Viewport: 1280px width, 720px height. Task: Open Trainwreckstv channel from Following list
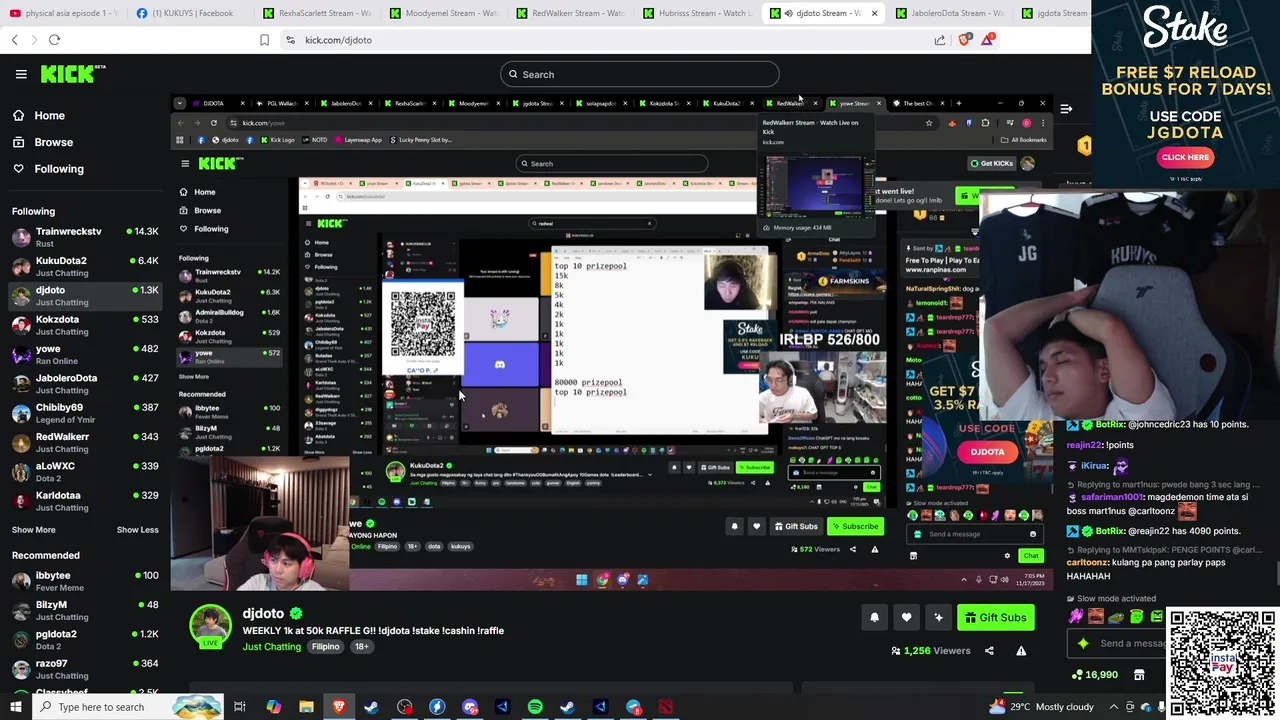point(85,237)
